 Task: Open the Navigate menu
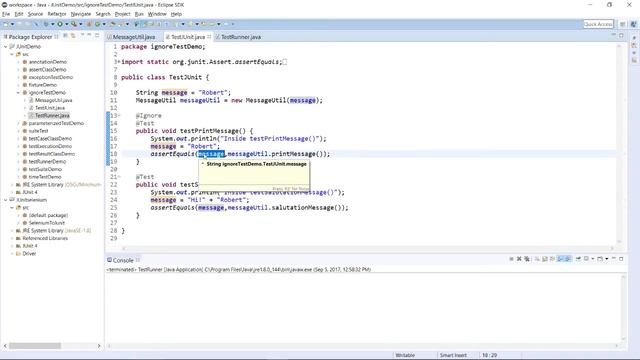point(80,14)
